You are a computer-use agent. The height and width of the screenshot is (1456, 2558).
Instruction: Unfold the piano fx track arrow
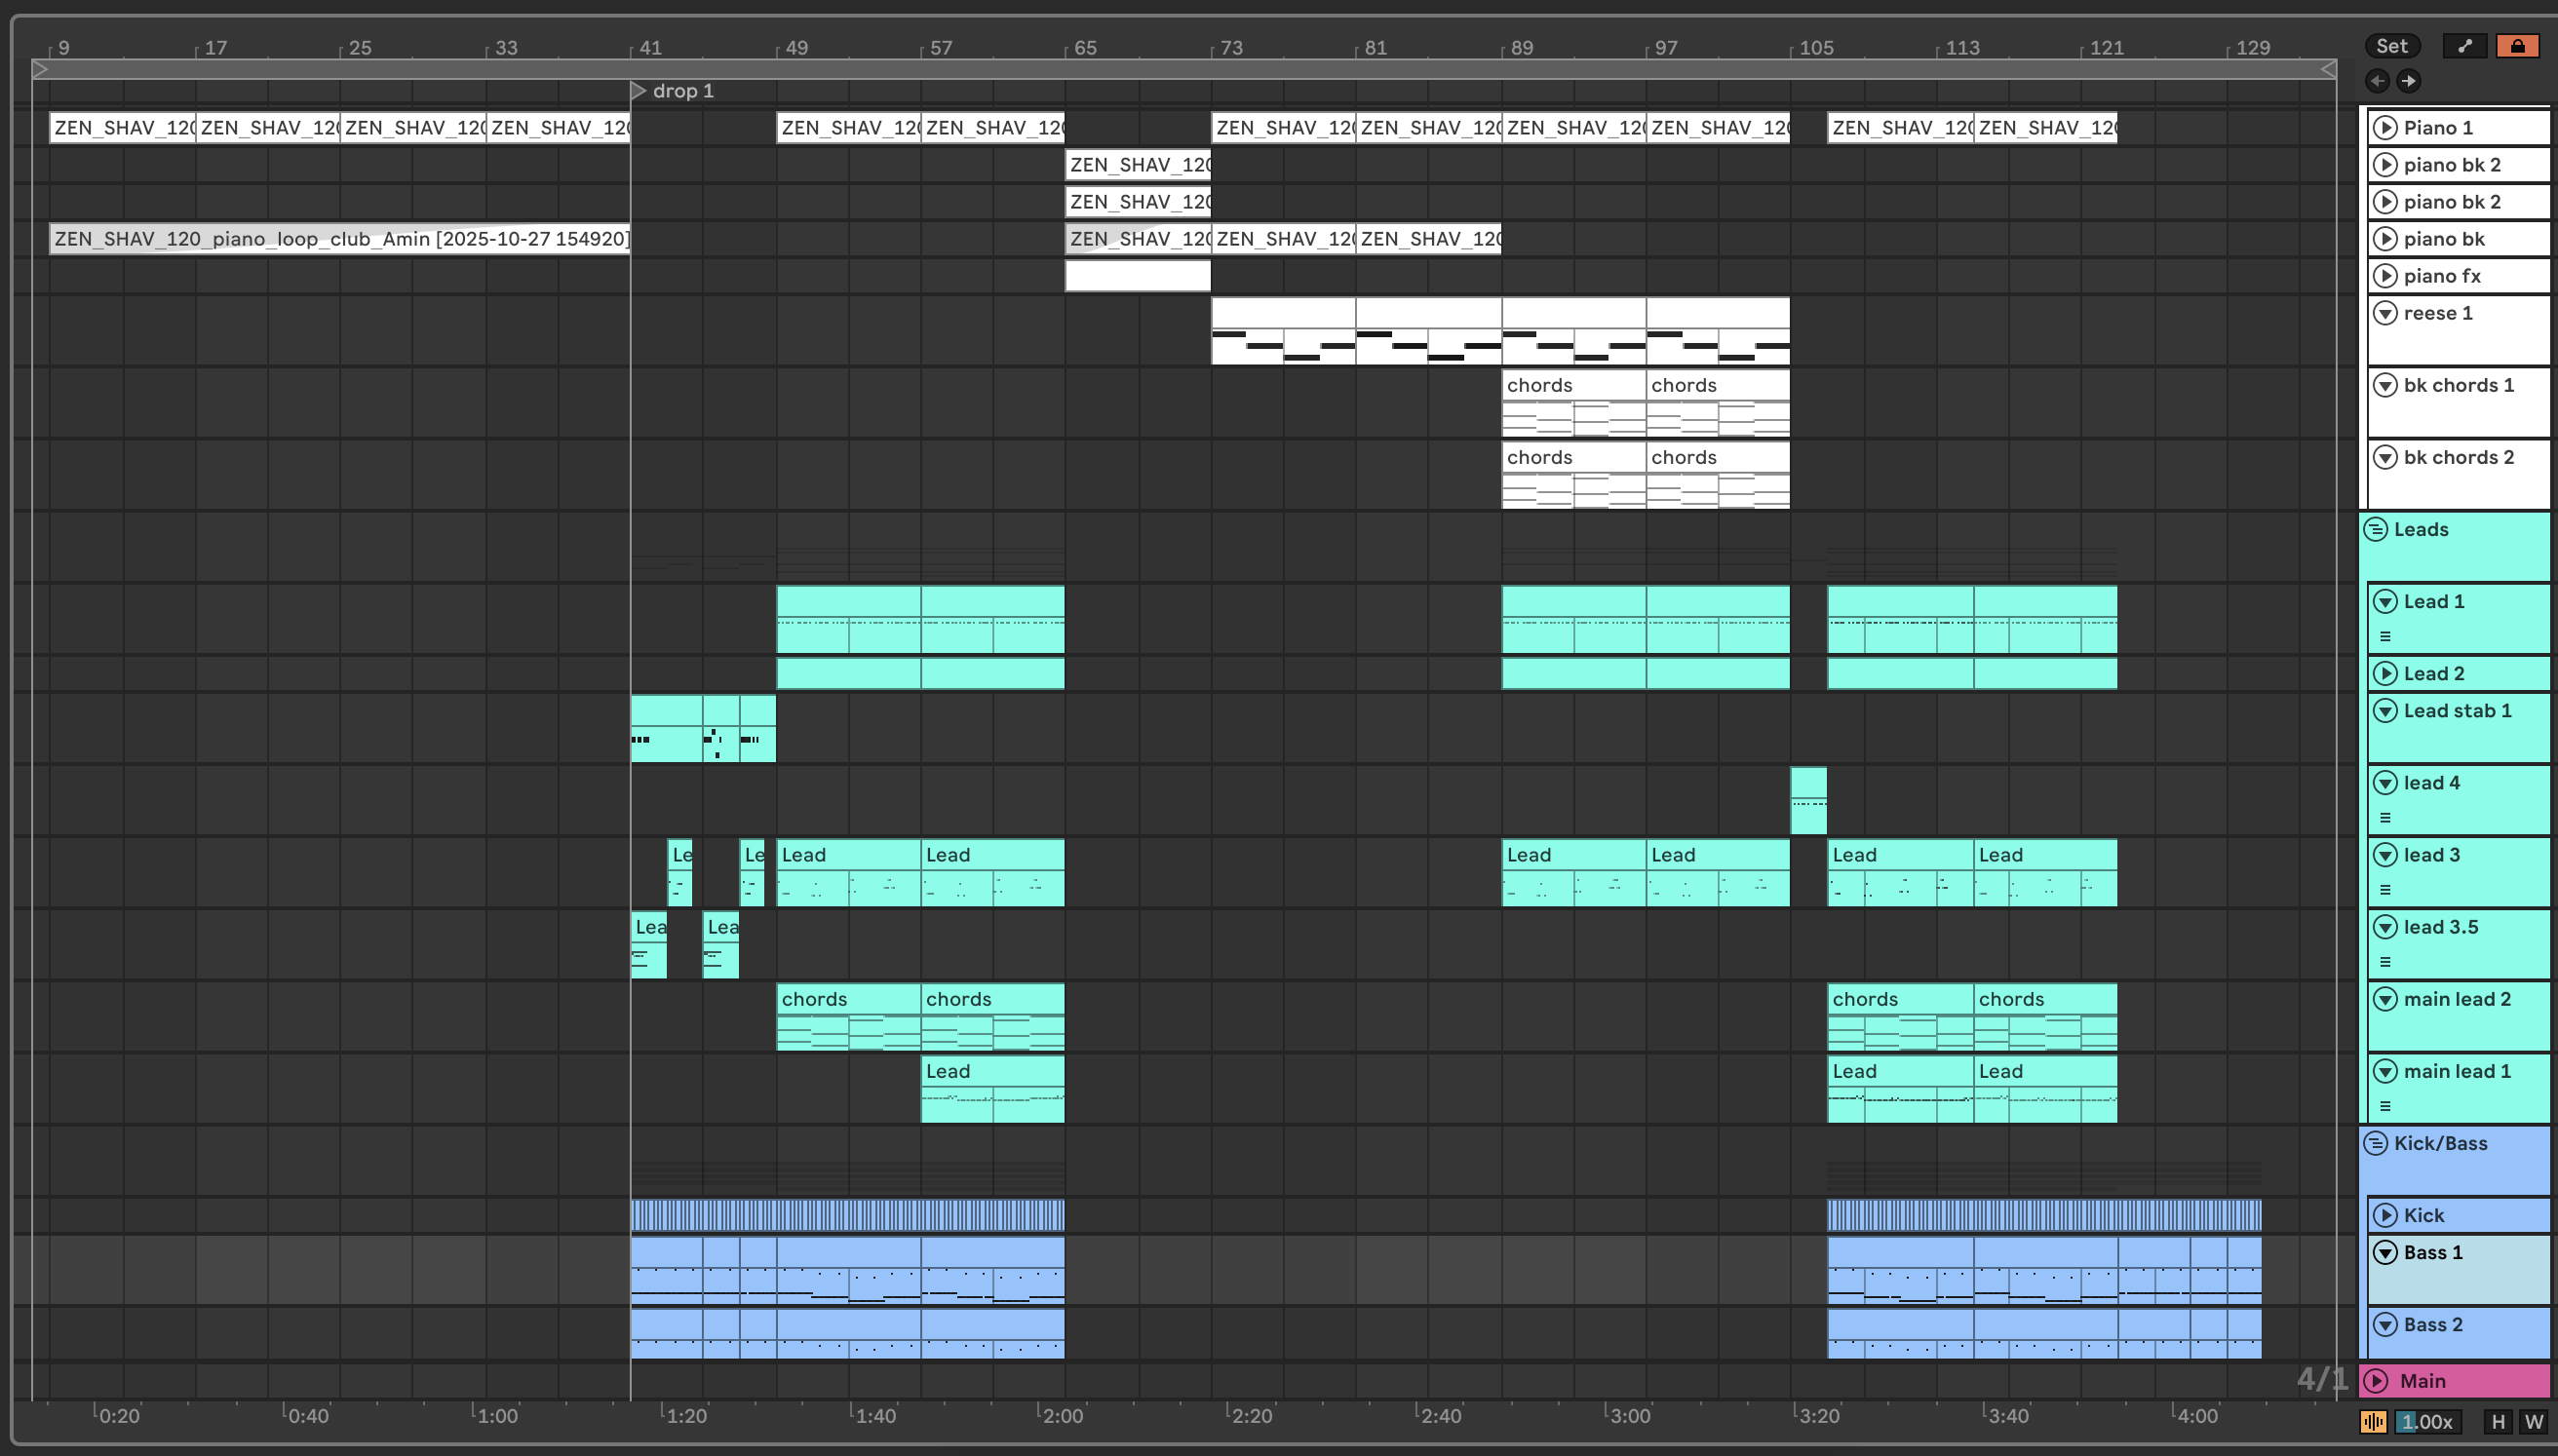[2386, 275]
